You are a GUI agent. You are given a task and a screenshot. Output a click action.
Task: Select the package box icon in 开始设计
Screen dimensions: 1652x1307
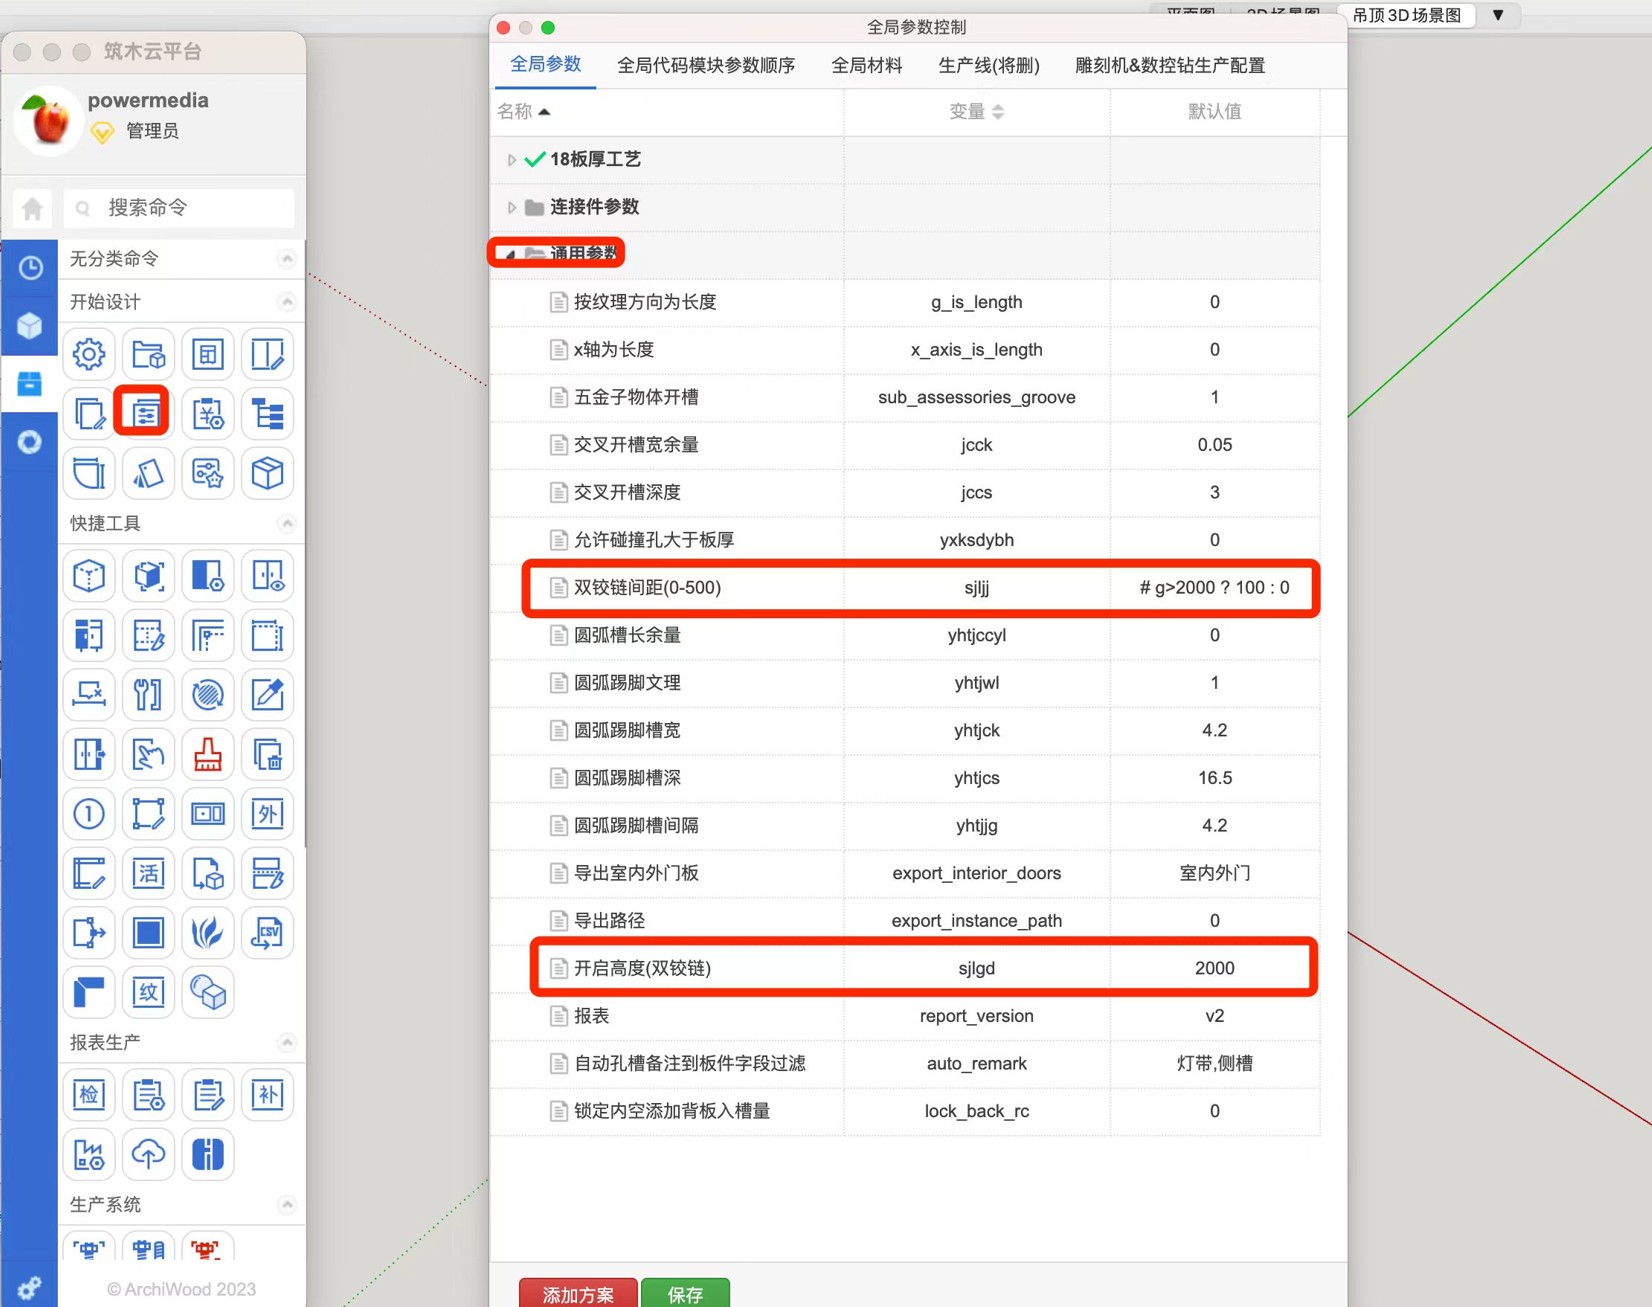[x=267, y=473]
